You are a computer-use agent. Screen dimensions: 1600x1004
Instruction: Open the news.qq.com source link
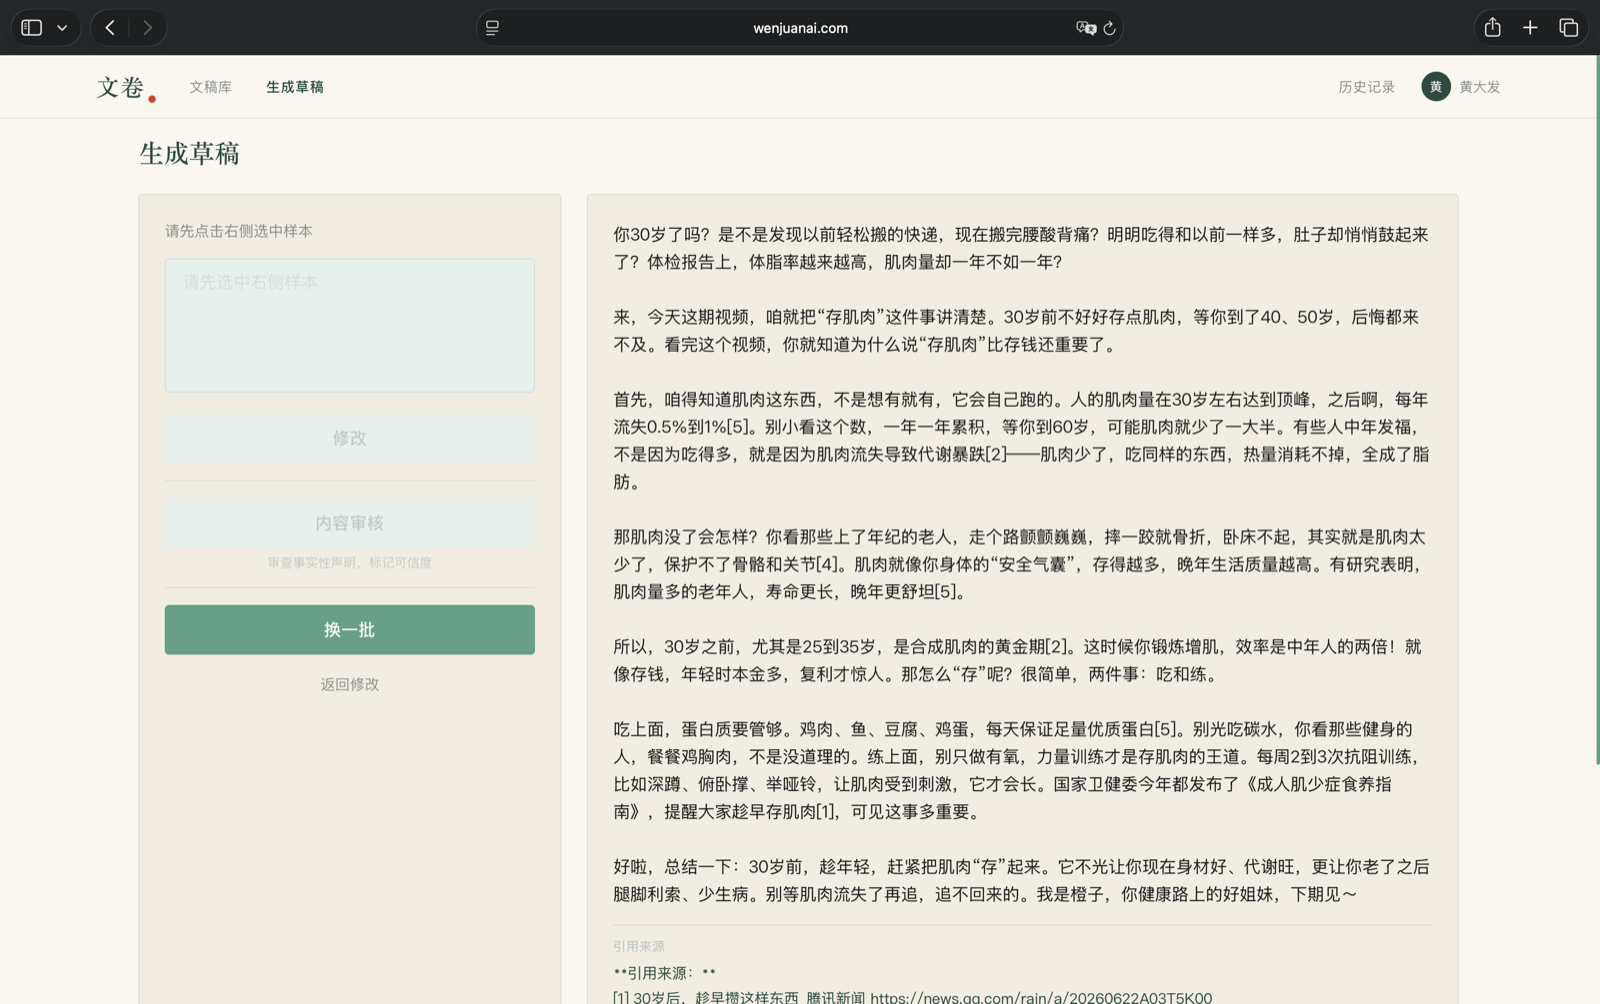tap(1041, 997)
